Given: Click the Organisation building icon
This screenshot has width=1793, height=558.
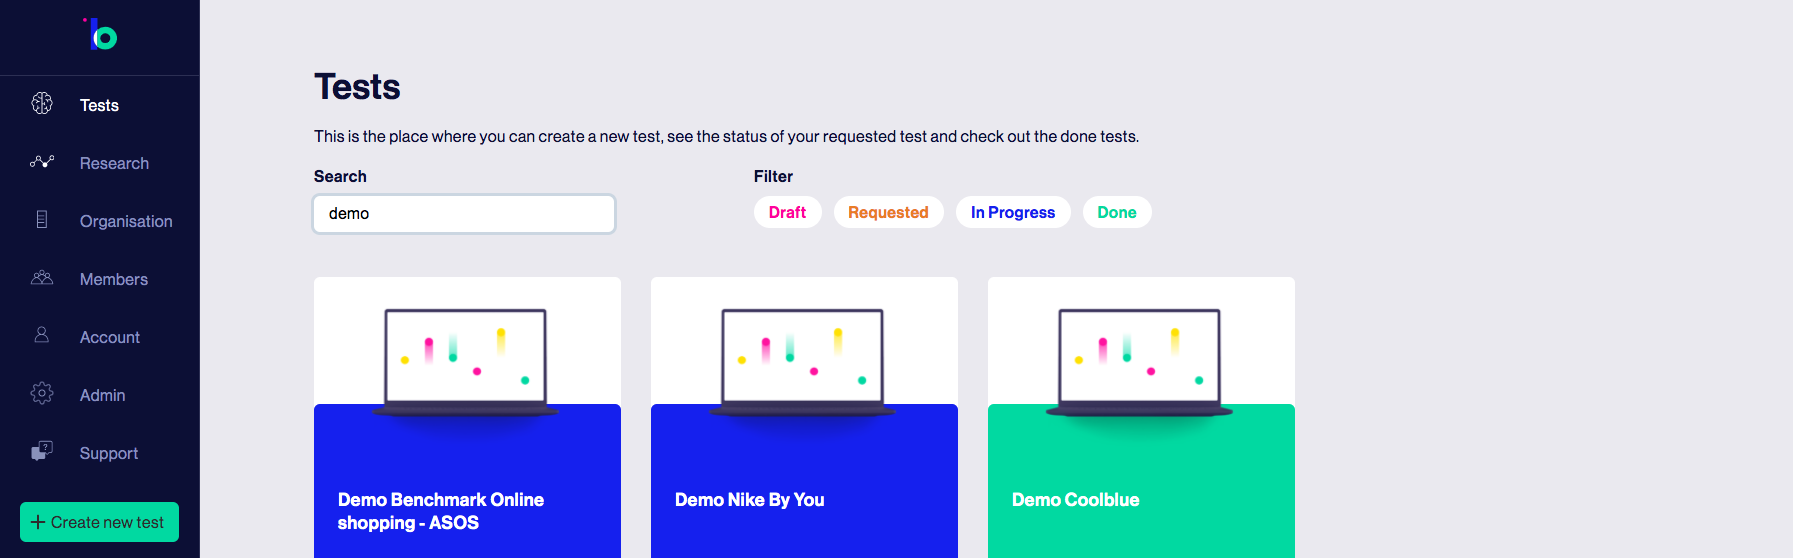Looking at the screenshot, I should click(42, 219).
